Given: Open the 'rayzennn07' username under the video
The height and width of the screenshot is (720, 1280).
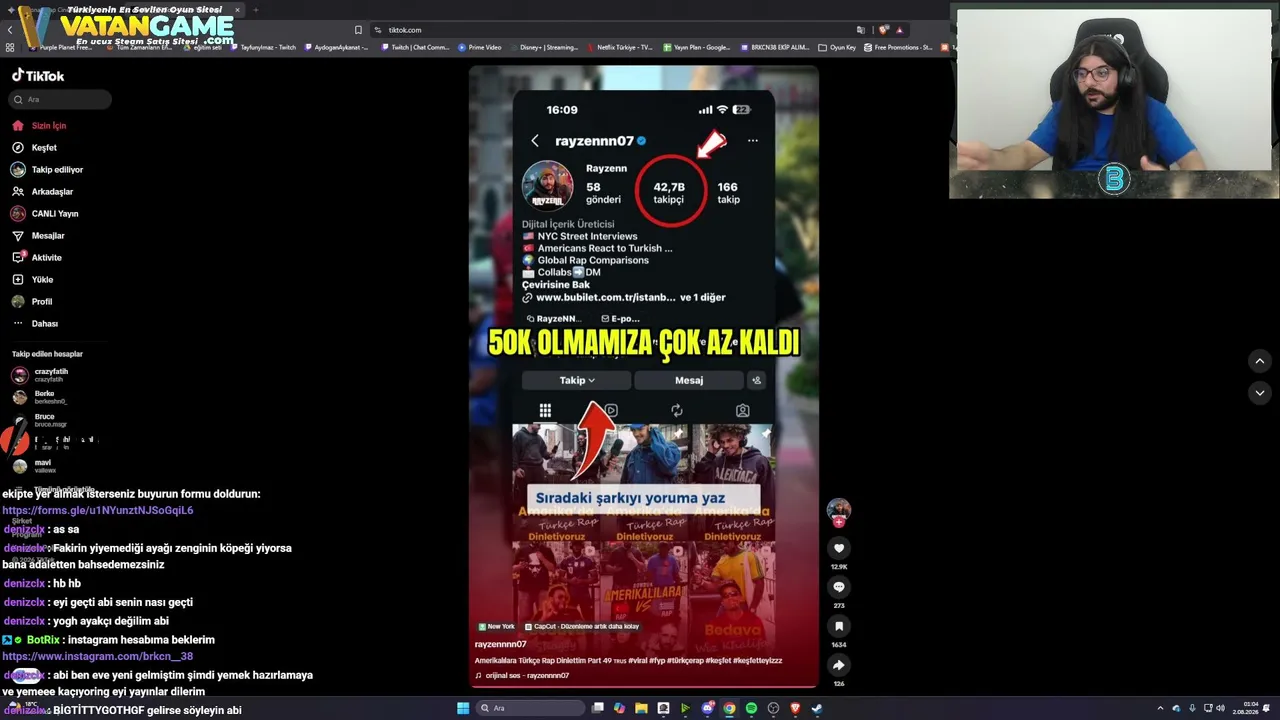Looking at the screenshot, I should [500, 645].
